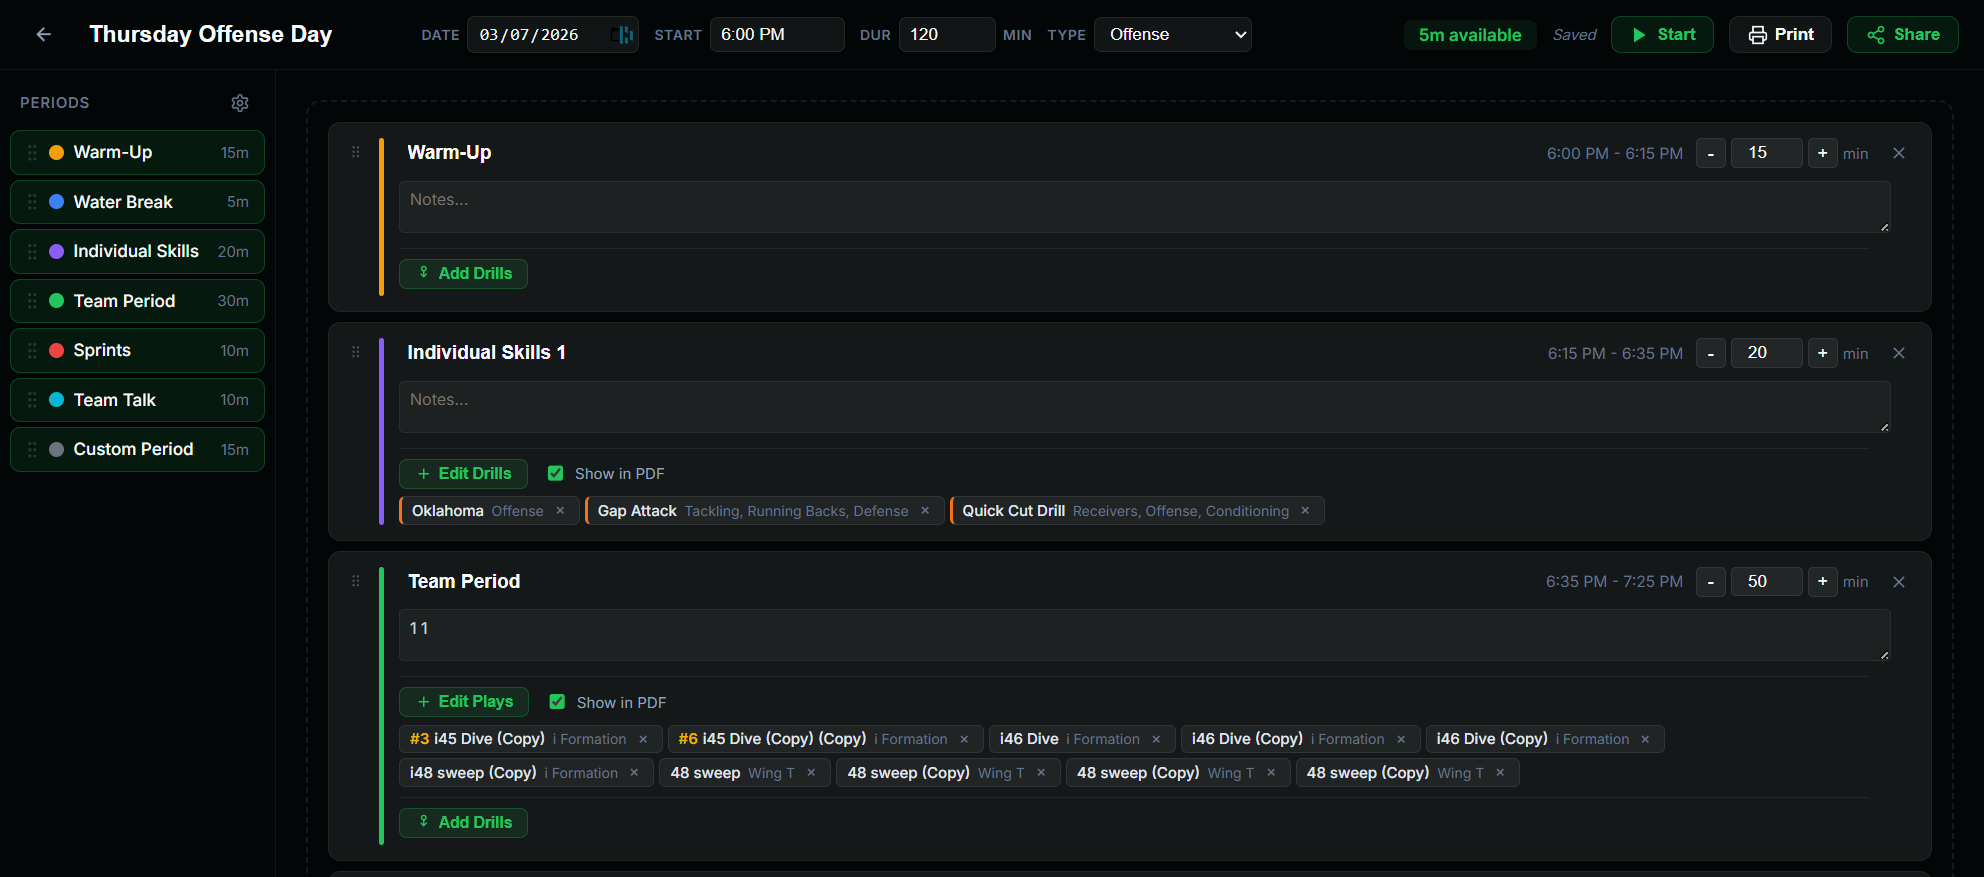1984x877 pixels.
Task: Click the Date field
Action: tap(553, 34)
